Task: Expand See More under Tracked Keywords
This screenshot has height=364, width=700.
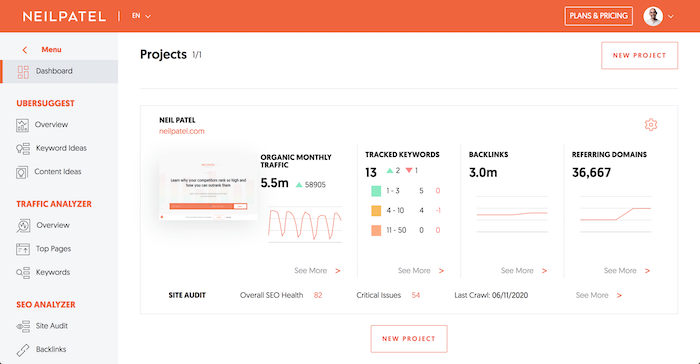Action: pyautogui.click(x=421, y=271)
